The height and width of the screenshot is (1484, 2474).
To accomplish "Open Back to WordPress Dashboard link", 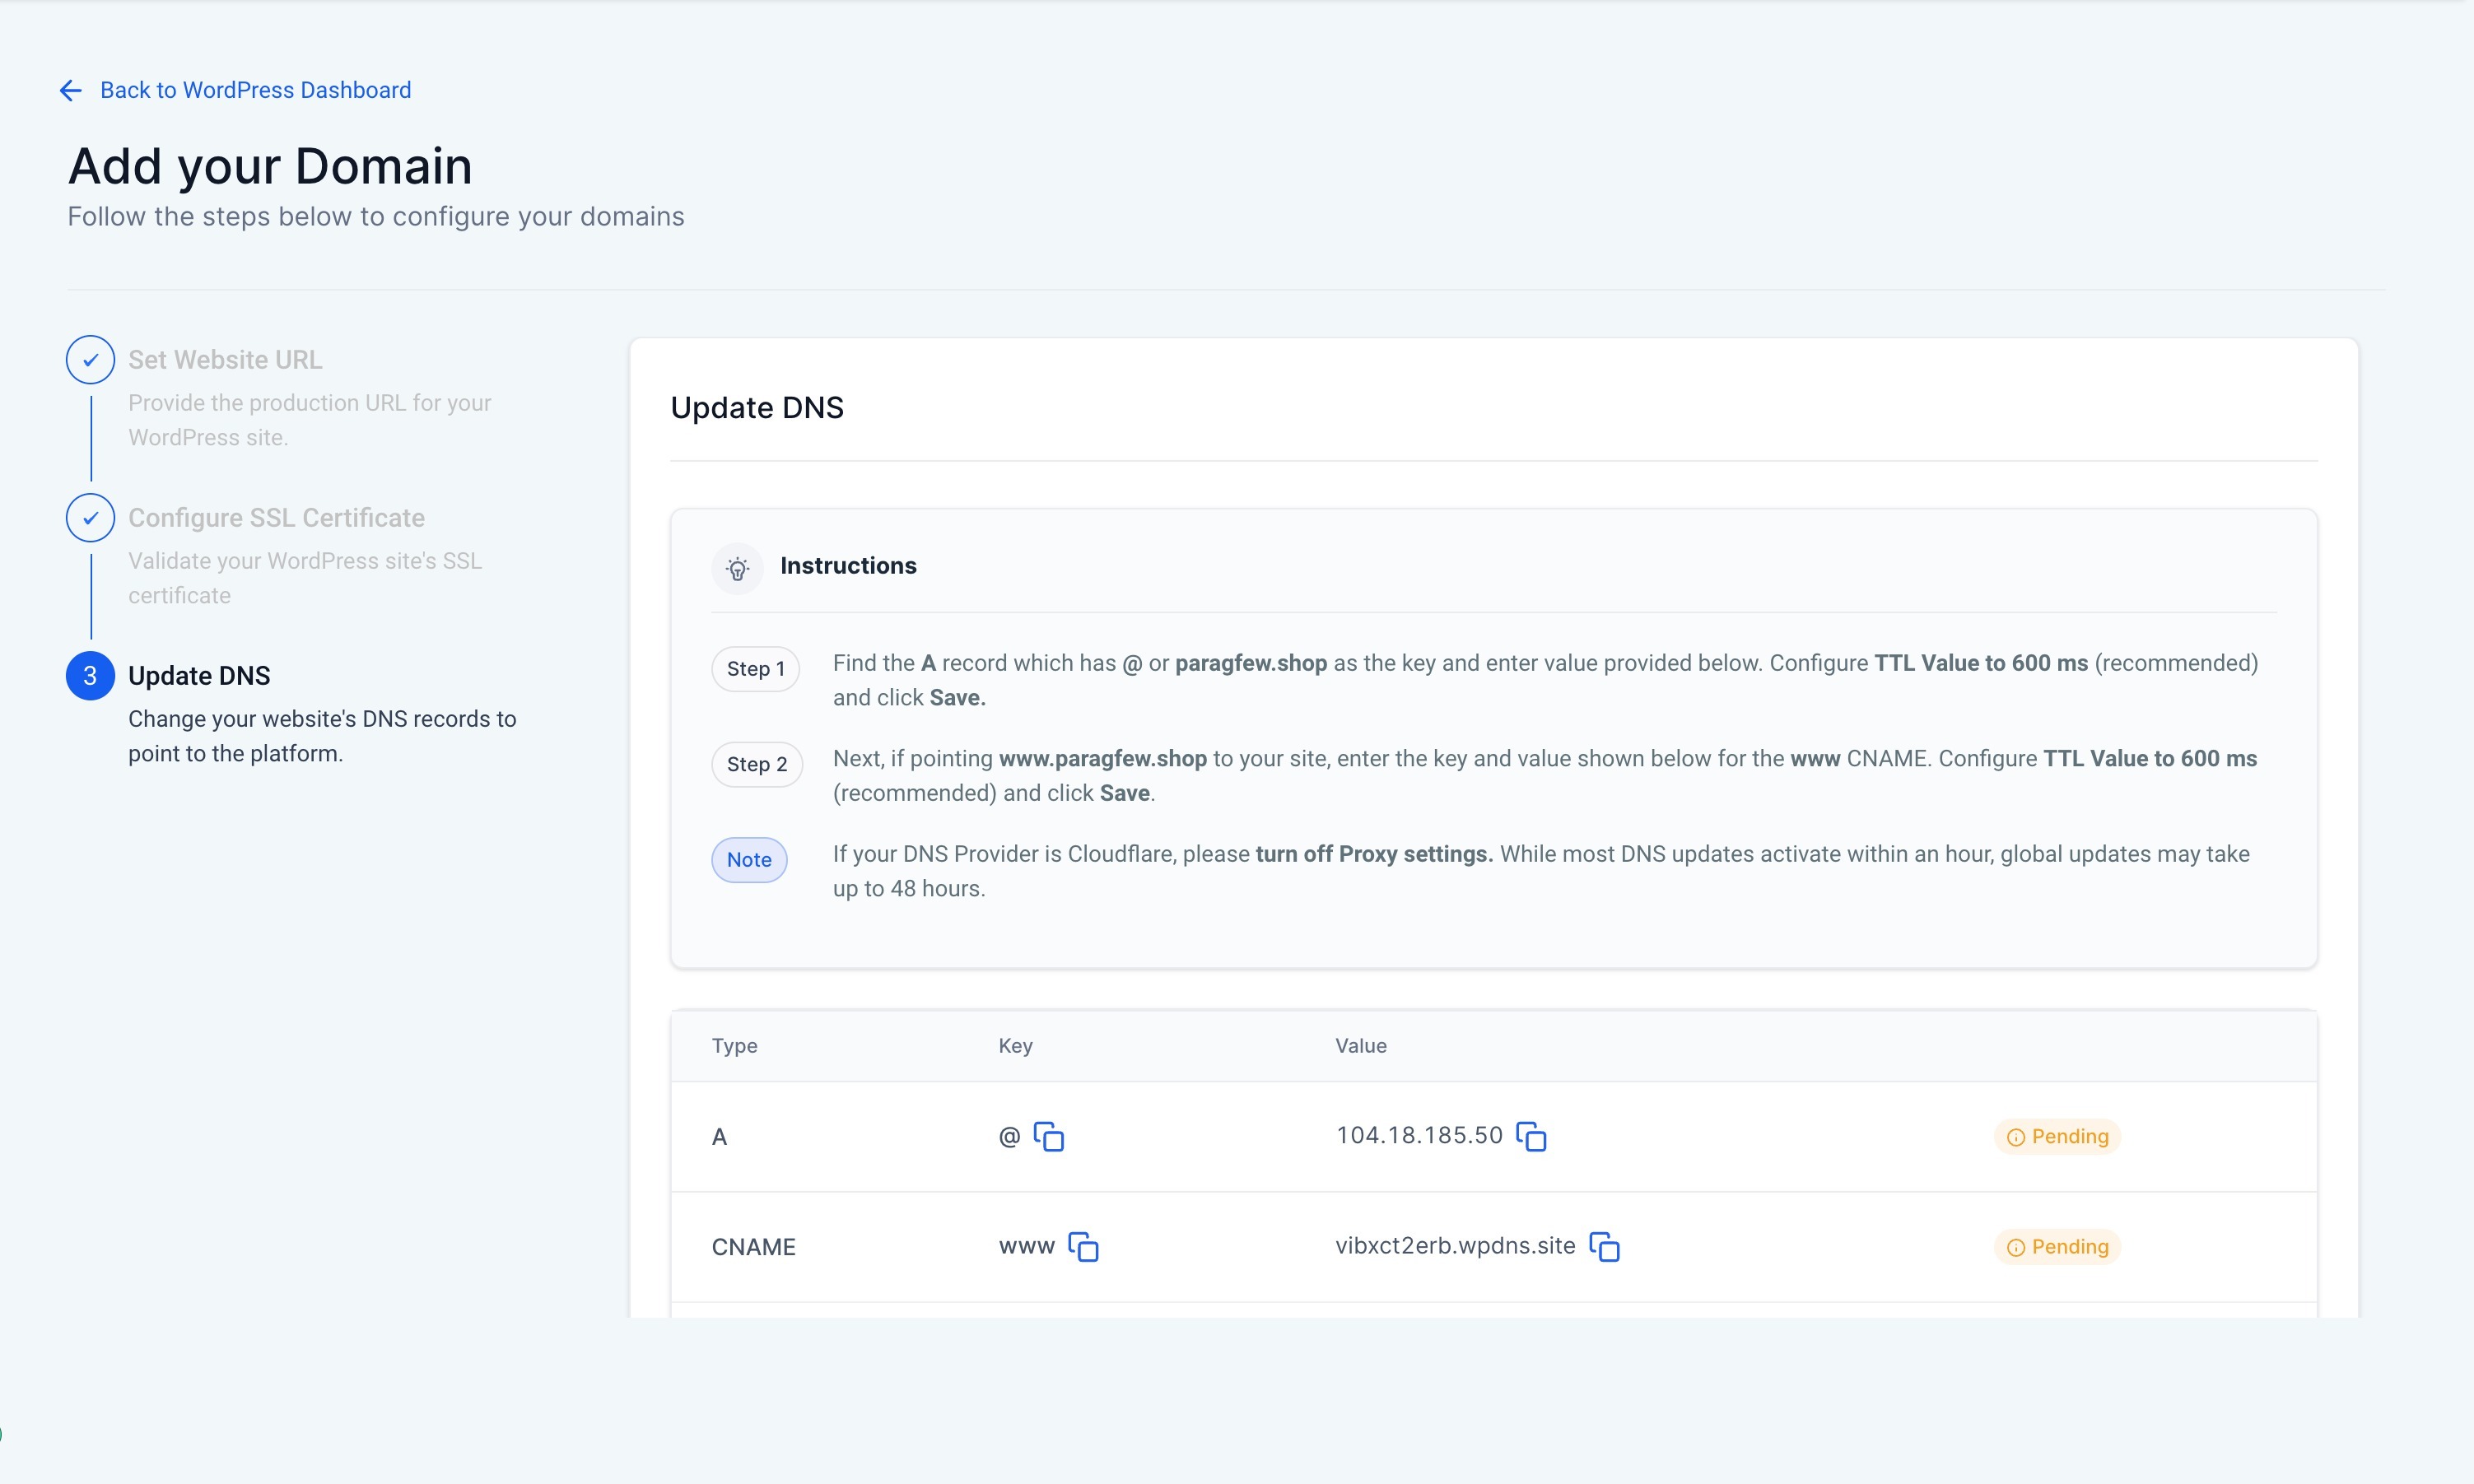I will 255,90.
